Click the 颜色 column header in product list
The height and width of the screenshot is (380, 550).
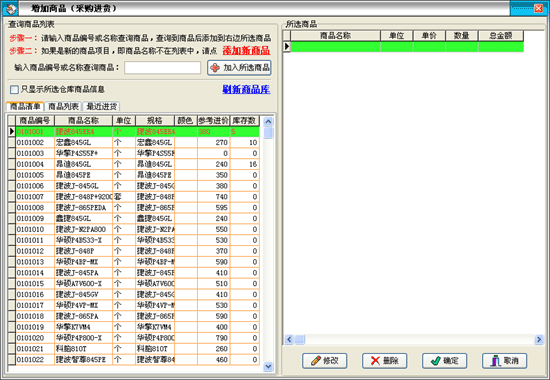(185, 120)
